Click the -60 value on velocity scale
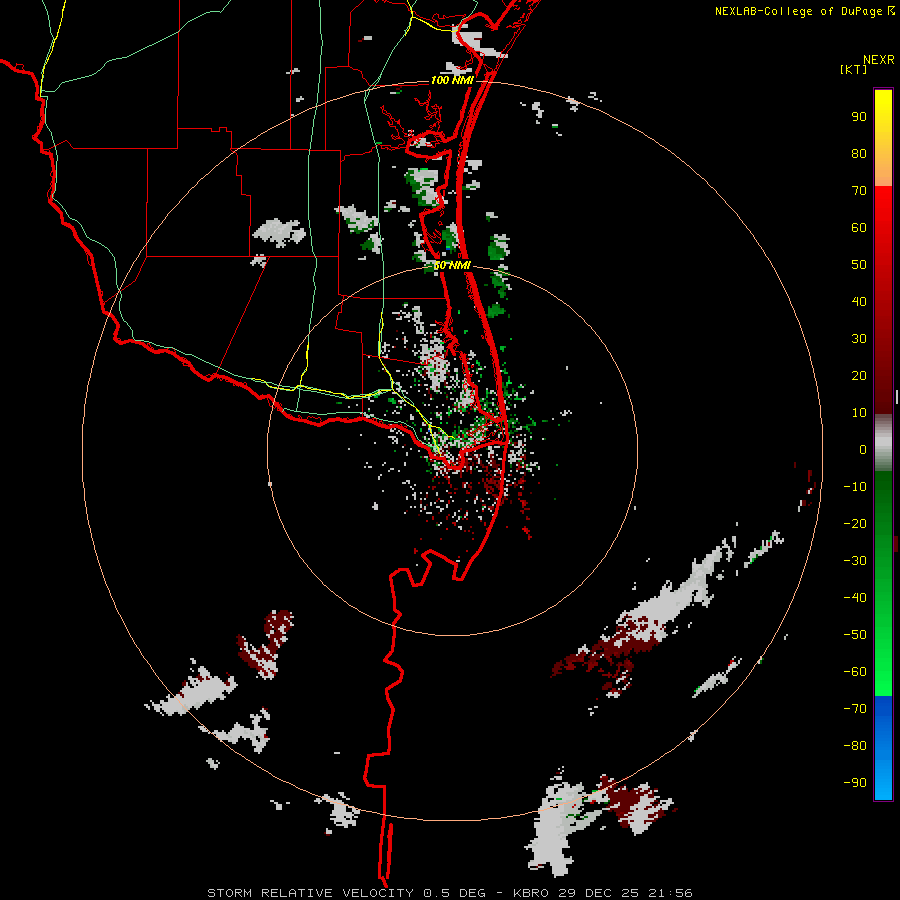Image resolution: width=900 pixels, height=900 pixels. coord(855,672)
